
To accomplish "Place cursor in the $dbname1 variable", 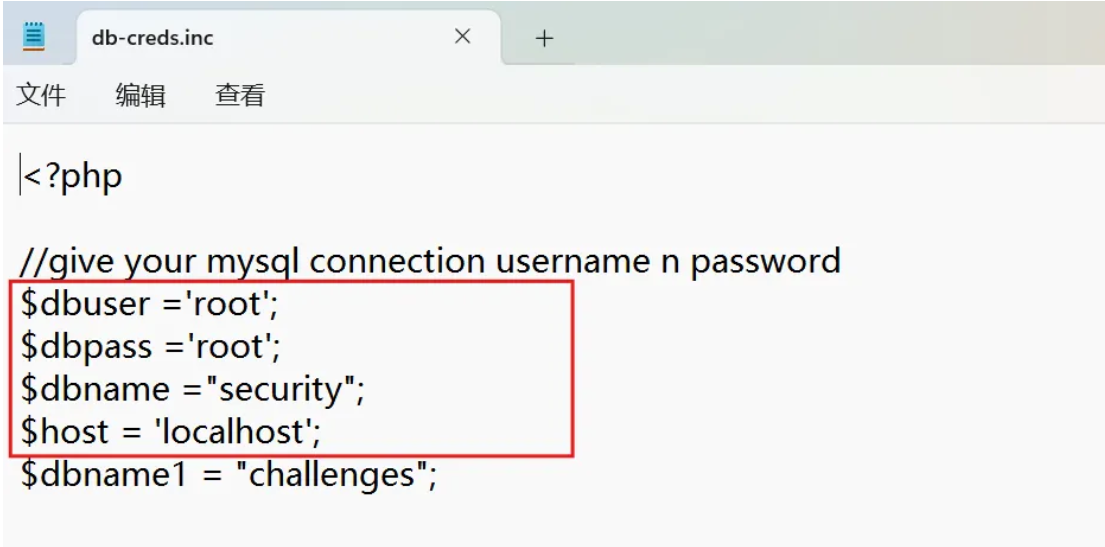I will pos(104,474).
